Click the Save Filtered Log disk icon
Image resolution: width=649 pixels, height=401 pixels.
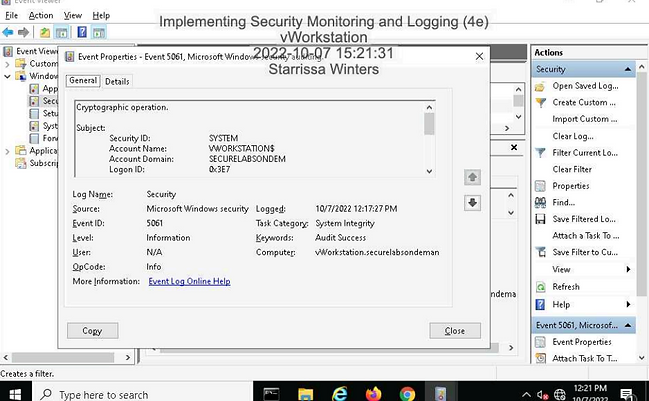pyautogui.click(x=540, y=219)
